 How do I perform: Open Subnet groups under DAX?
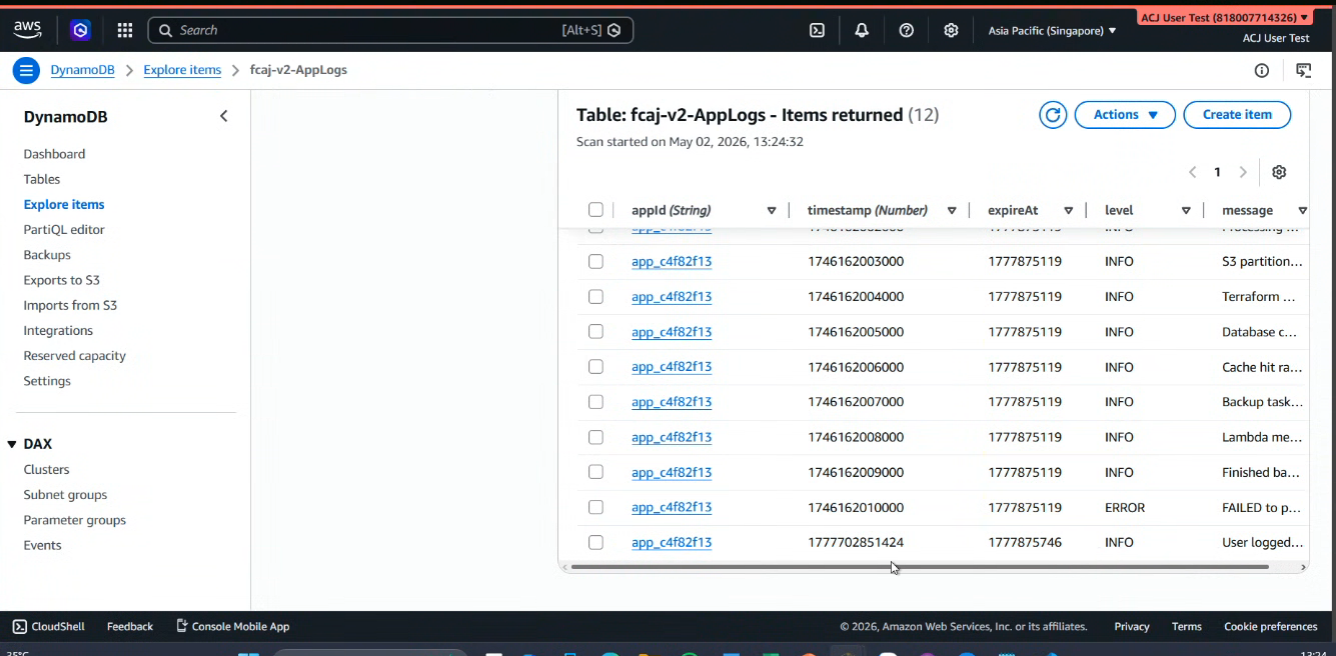click(65, 494)
